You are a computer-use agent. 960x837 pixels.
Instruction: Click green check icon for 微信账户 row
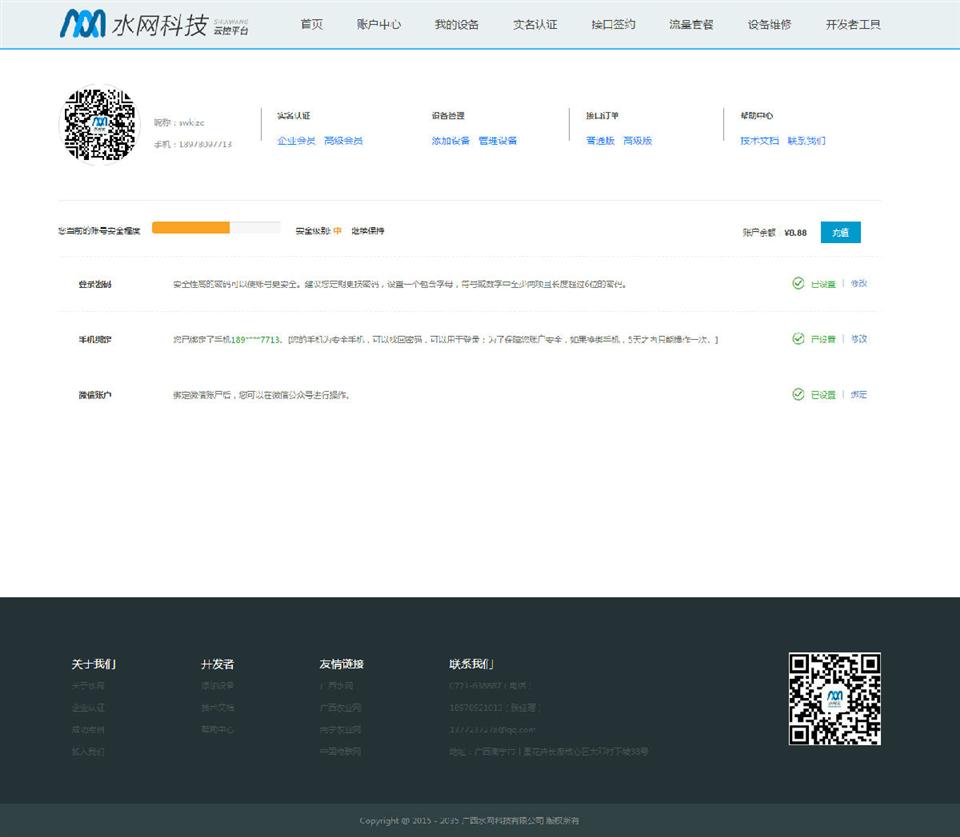click(798, 395)
